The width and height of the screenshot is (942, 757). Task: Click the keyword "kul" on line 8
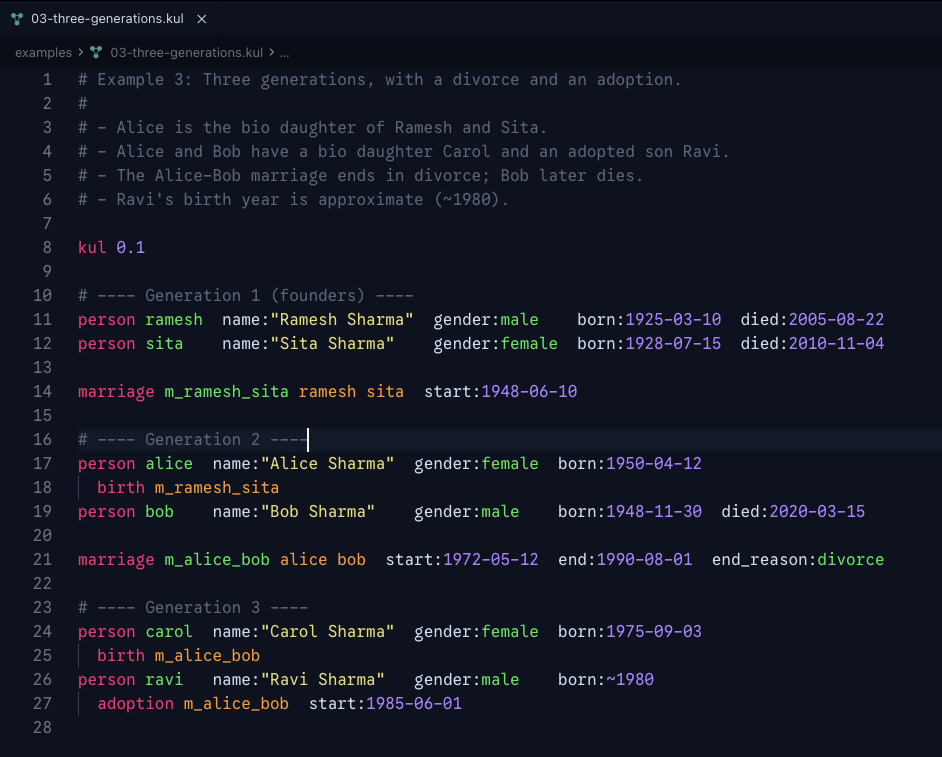[92, 248]
